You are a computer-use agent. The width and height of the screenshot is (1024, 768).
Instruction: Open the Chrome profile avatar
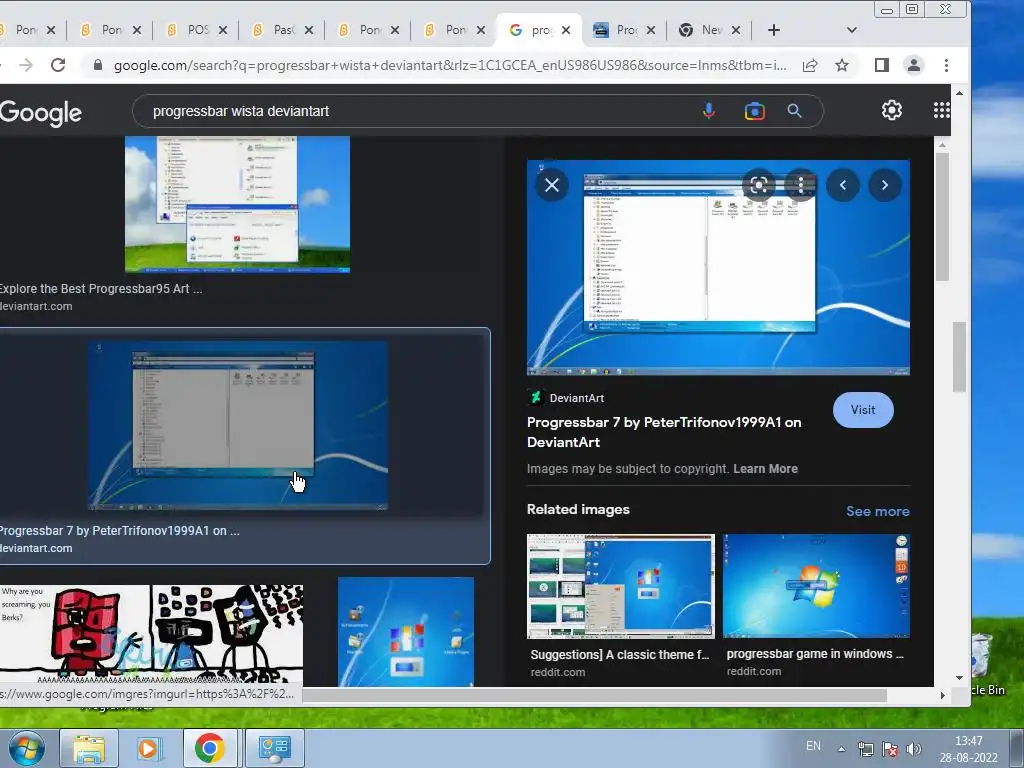point(914,65)
